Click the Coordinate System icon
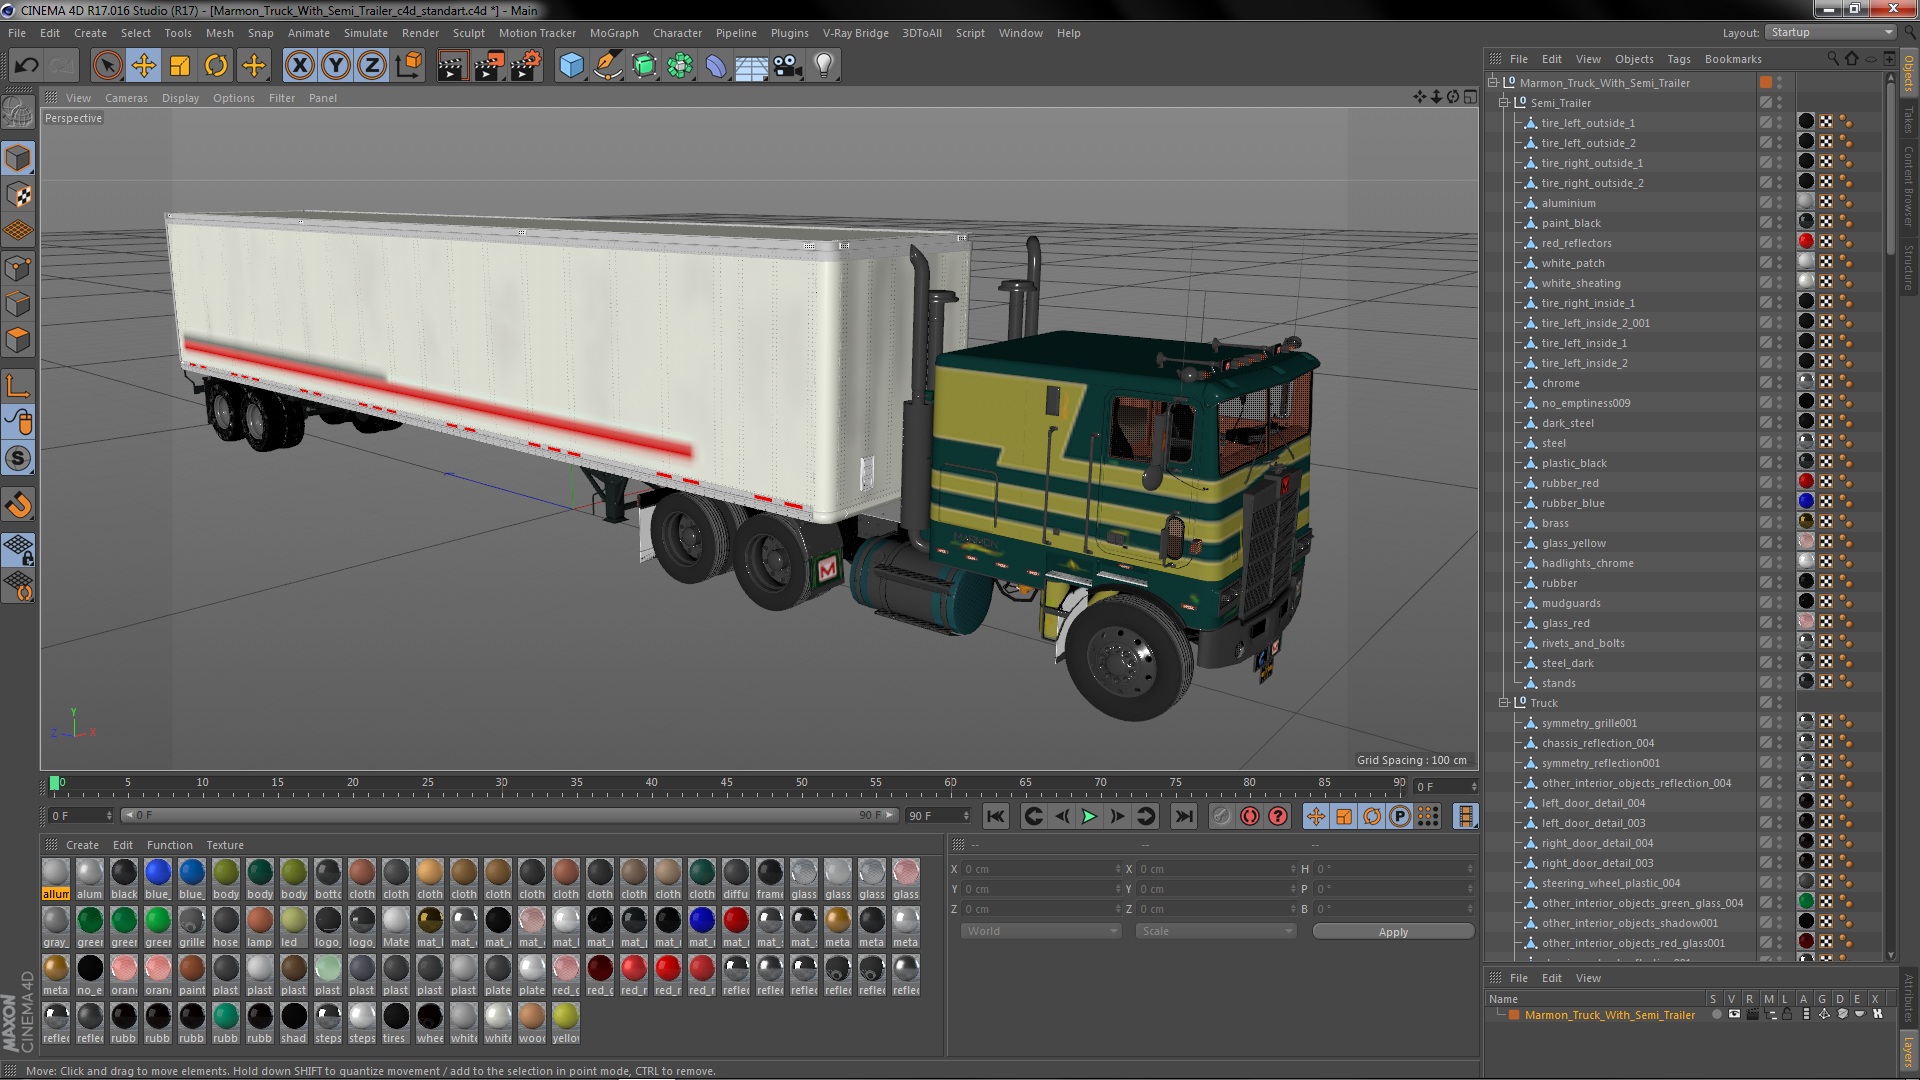The width and height of the screenshot is (1920, 1080). [x=409, y=66]
